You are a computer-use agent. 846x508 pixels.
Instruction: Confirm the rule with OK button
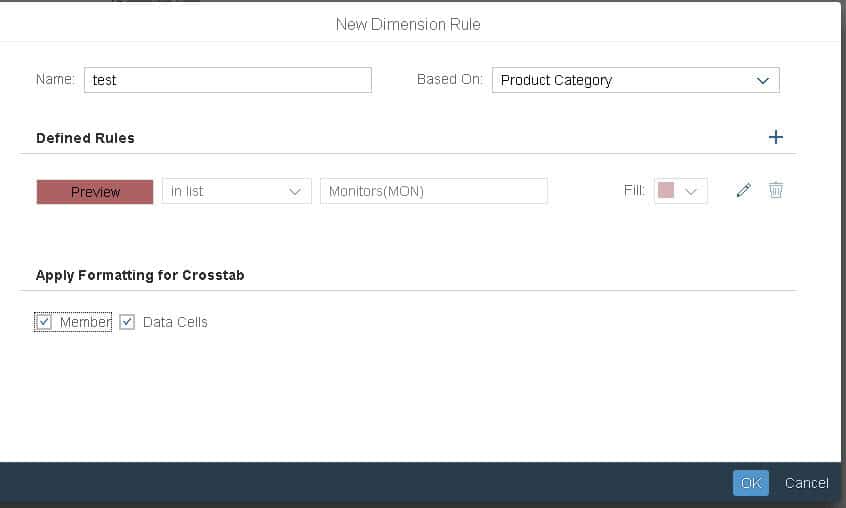click(x=750, y=483)
